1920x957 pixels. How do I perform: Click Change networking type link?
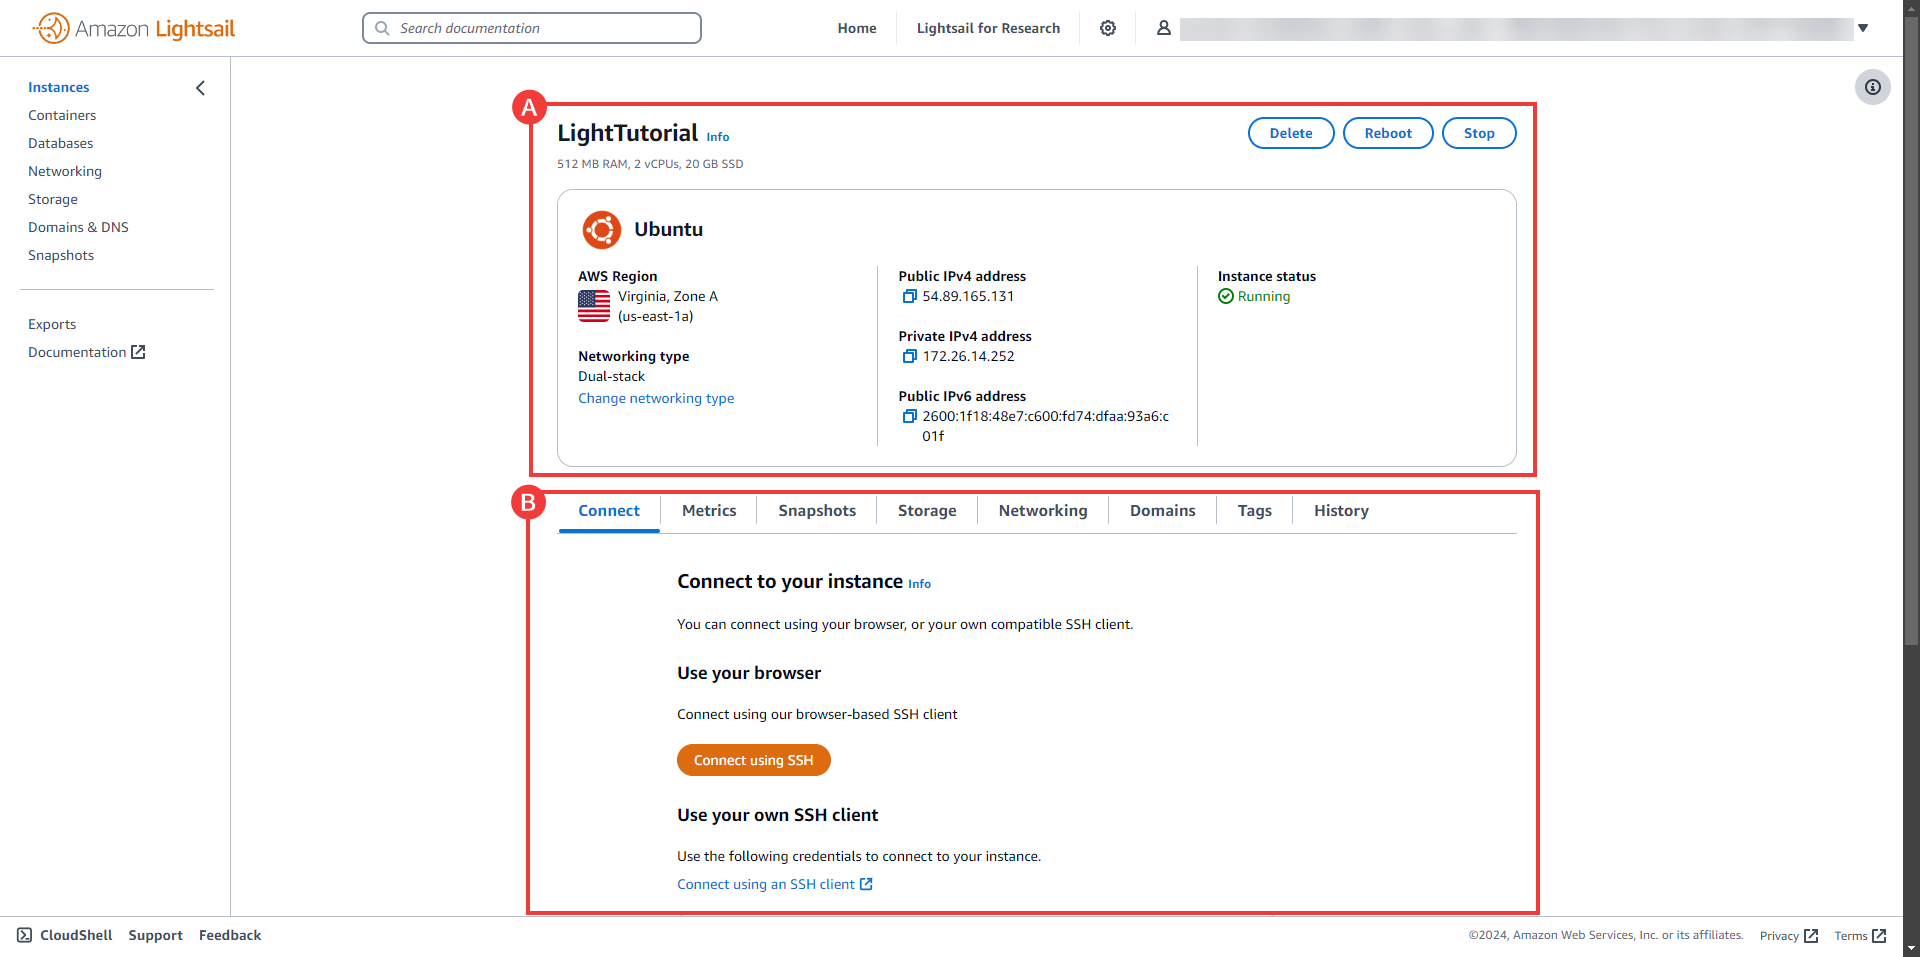point(656,398)
